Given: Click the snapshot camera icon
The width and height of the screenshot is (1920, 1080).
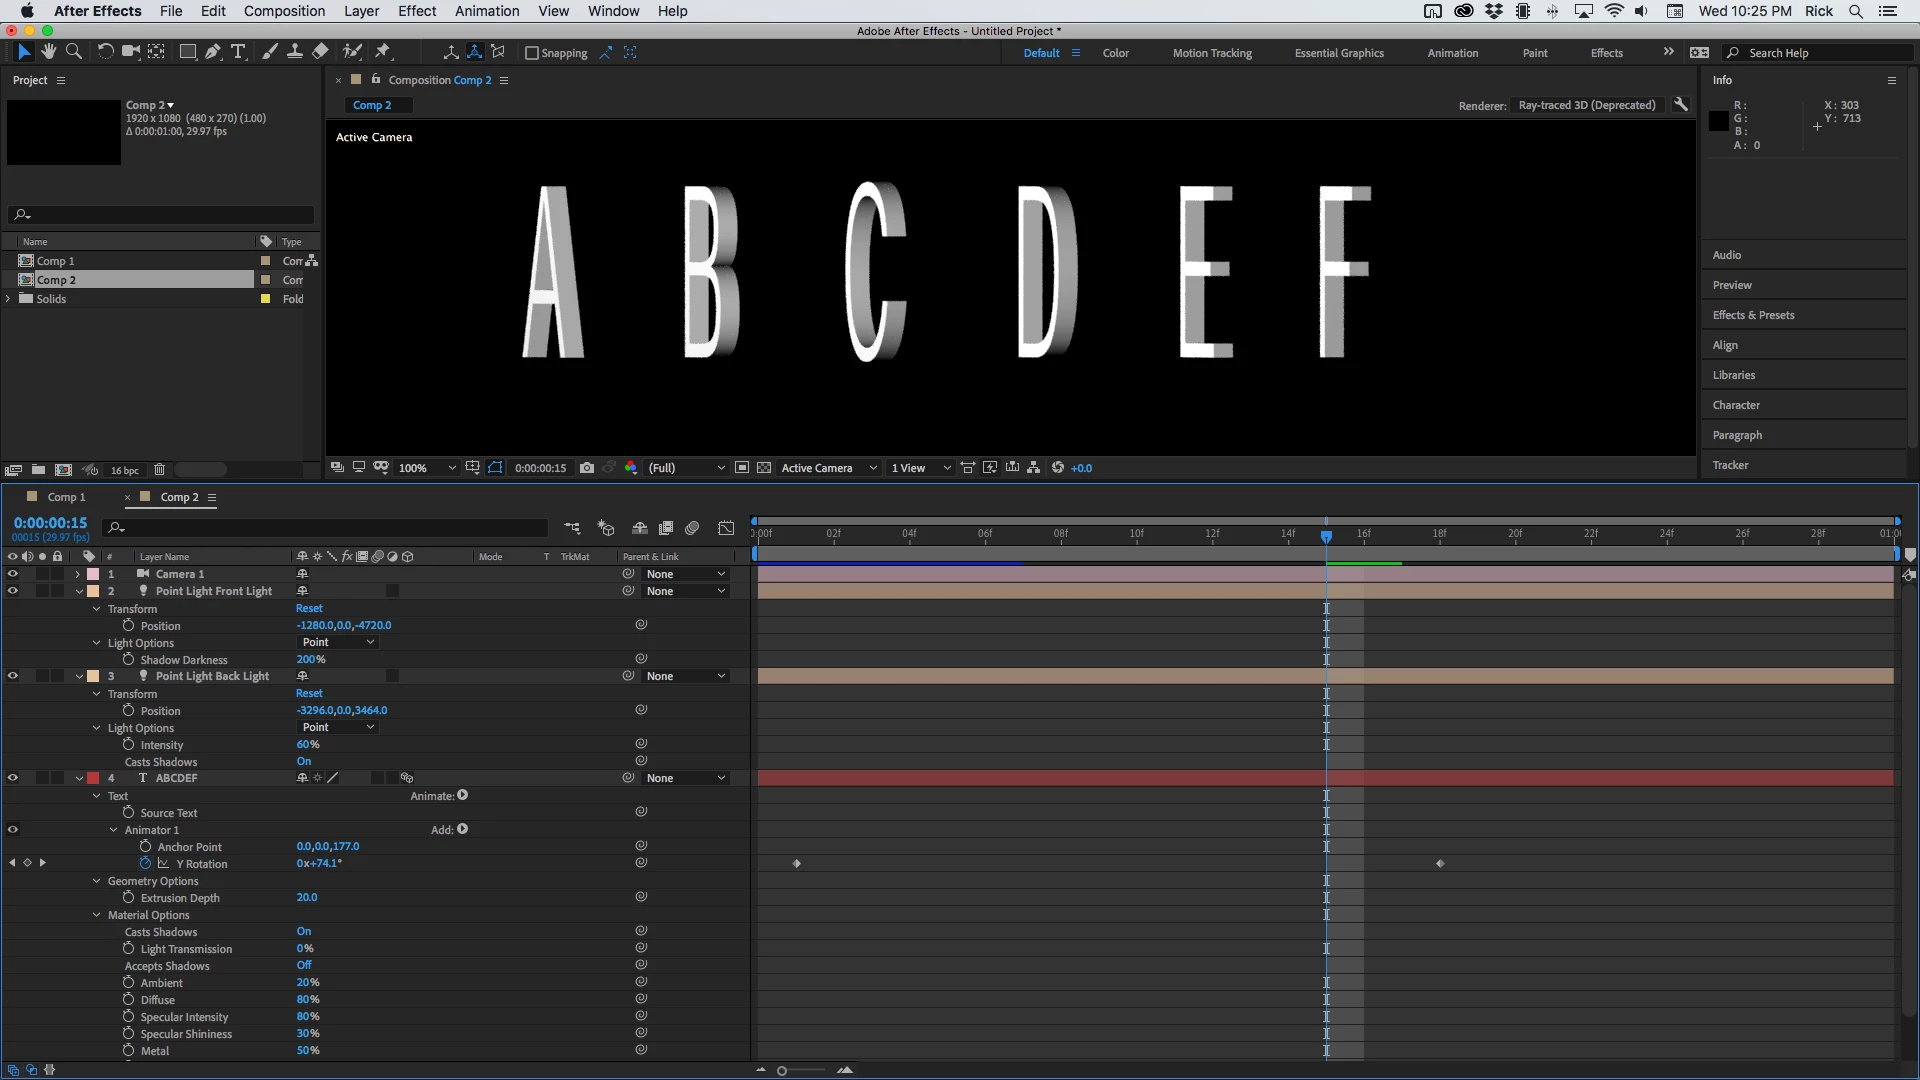Looking at the screenshot, I should (x=587, y=468).
